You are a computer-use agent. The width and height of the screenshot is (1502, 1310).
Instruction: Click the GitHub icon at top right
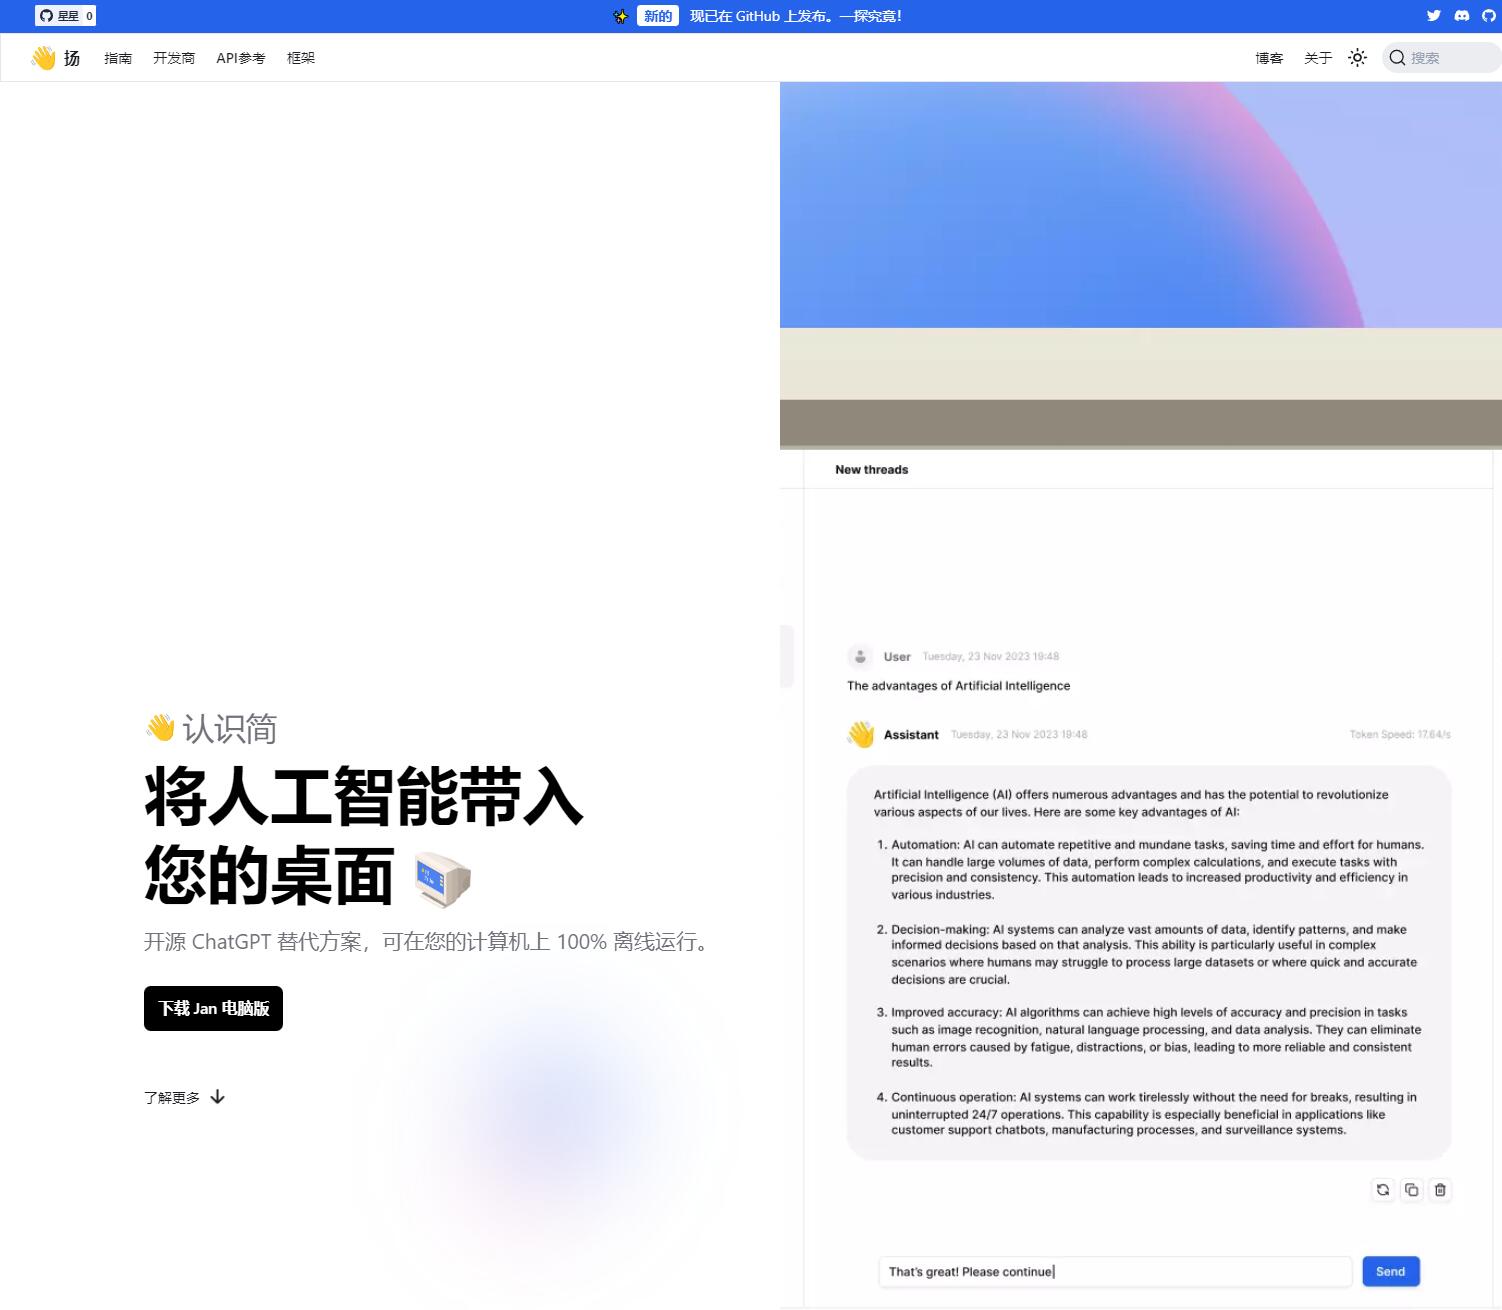[1488, 16]
